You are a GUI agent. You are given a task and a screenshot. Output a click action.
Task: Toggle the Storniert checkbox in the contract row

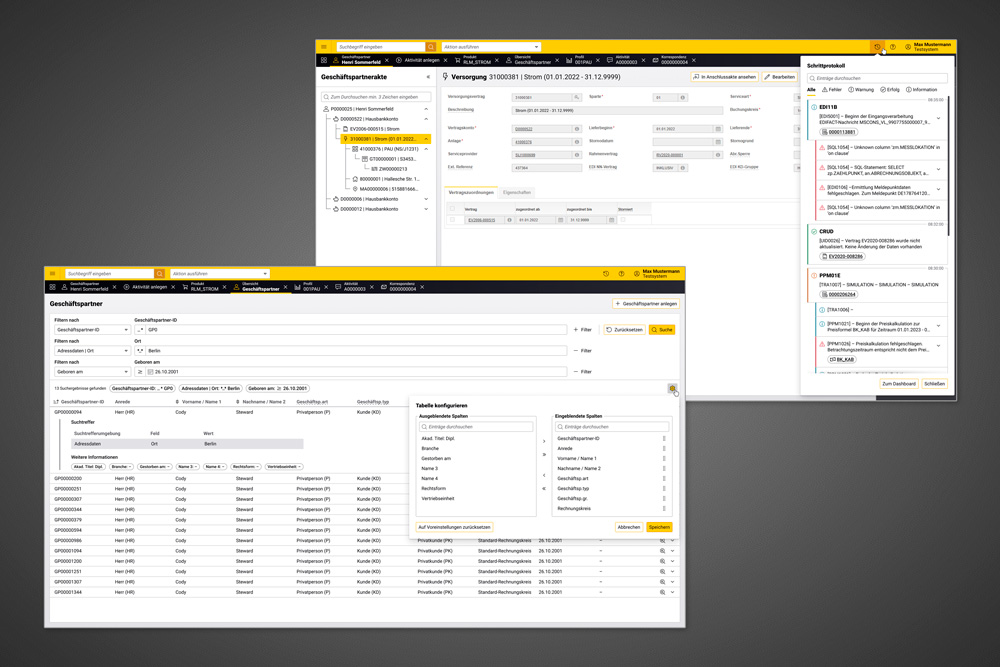point(622,220)
